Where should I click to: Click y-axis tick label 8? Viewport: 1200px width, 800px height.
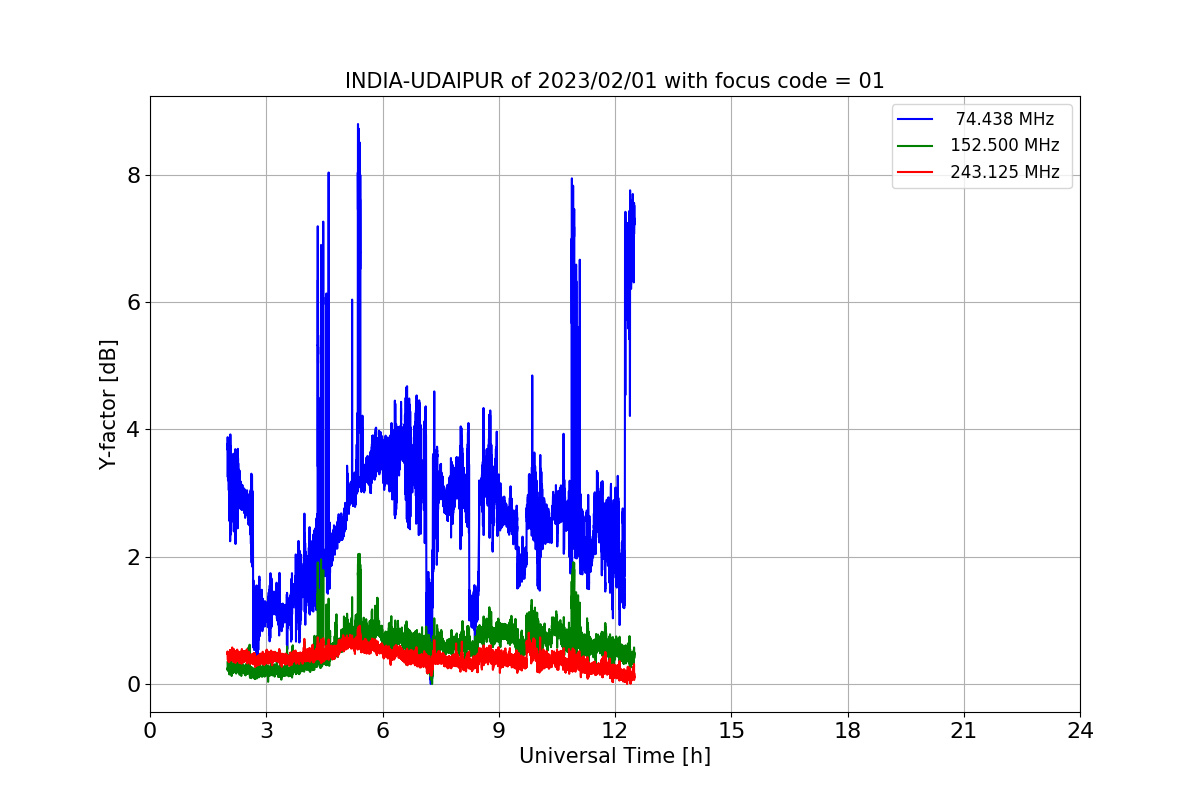pos(134,176)
